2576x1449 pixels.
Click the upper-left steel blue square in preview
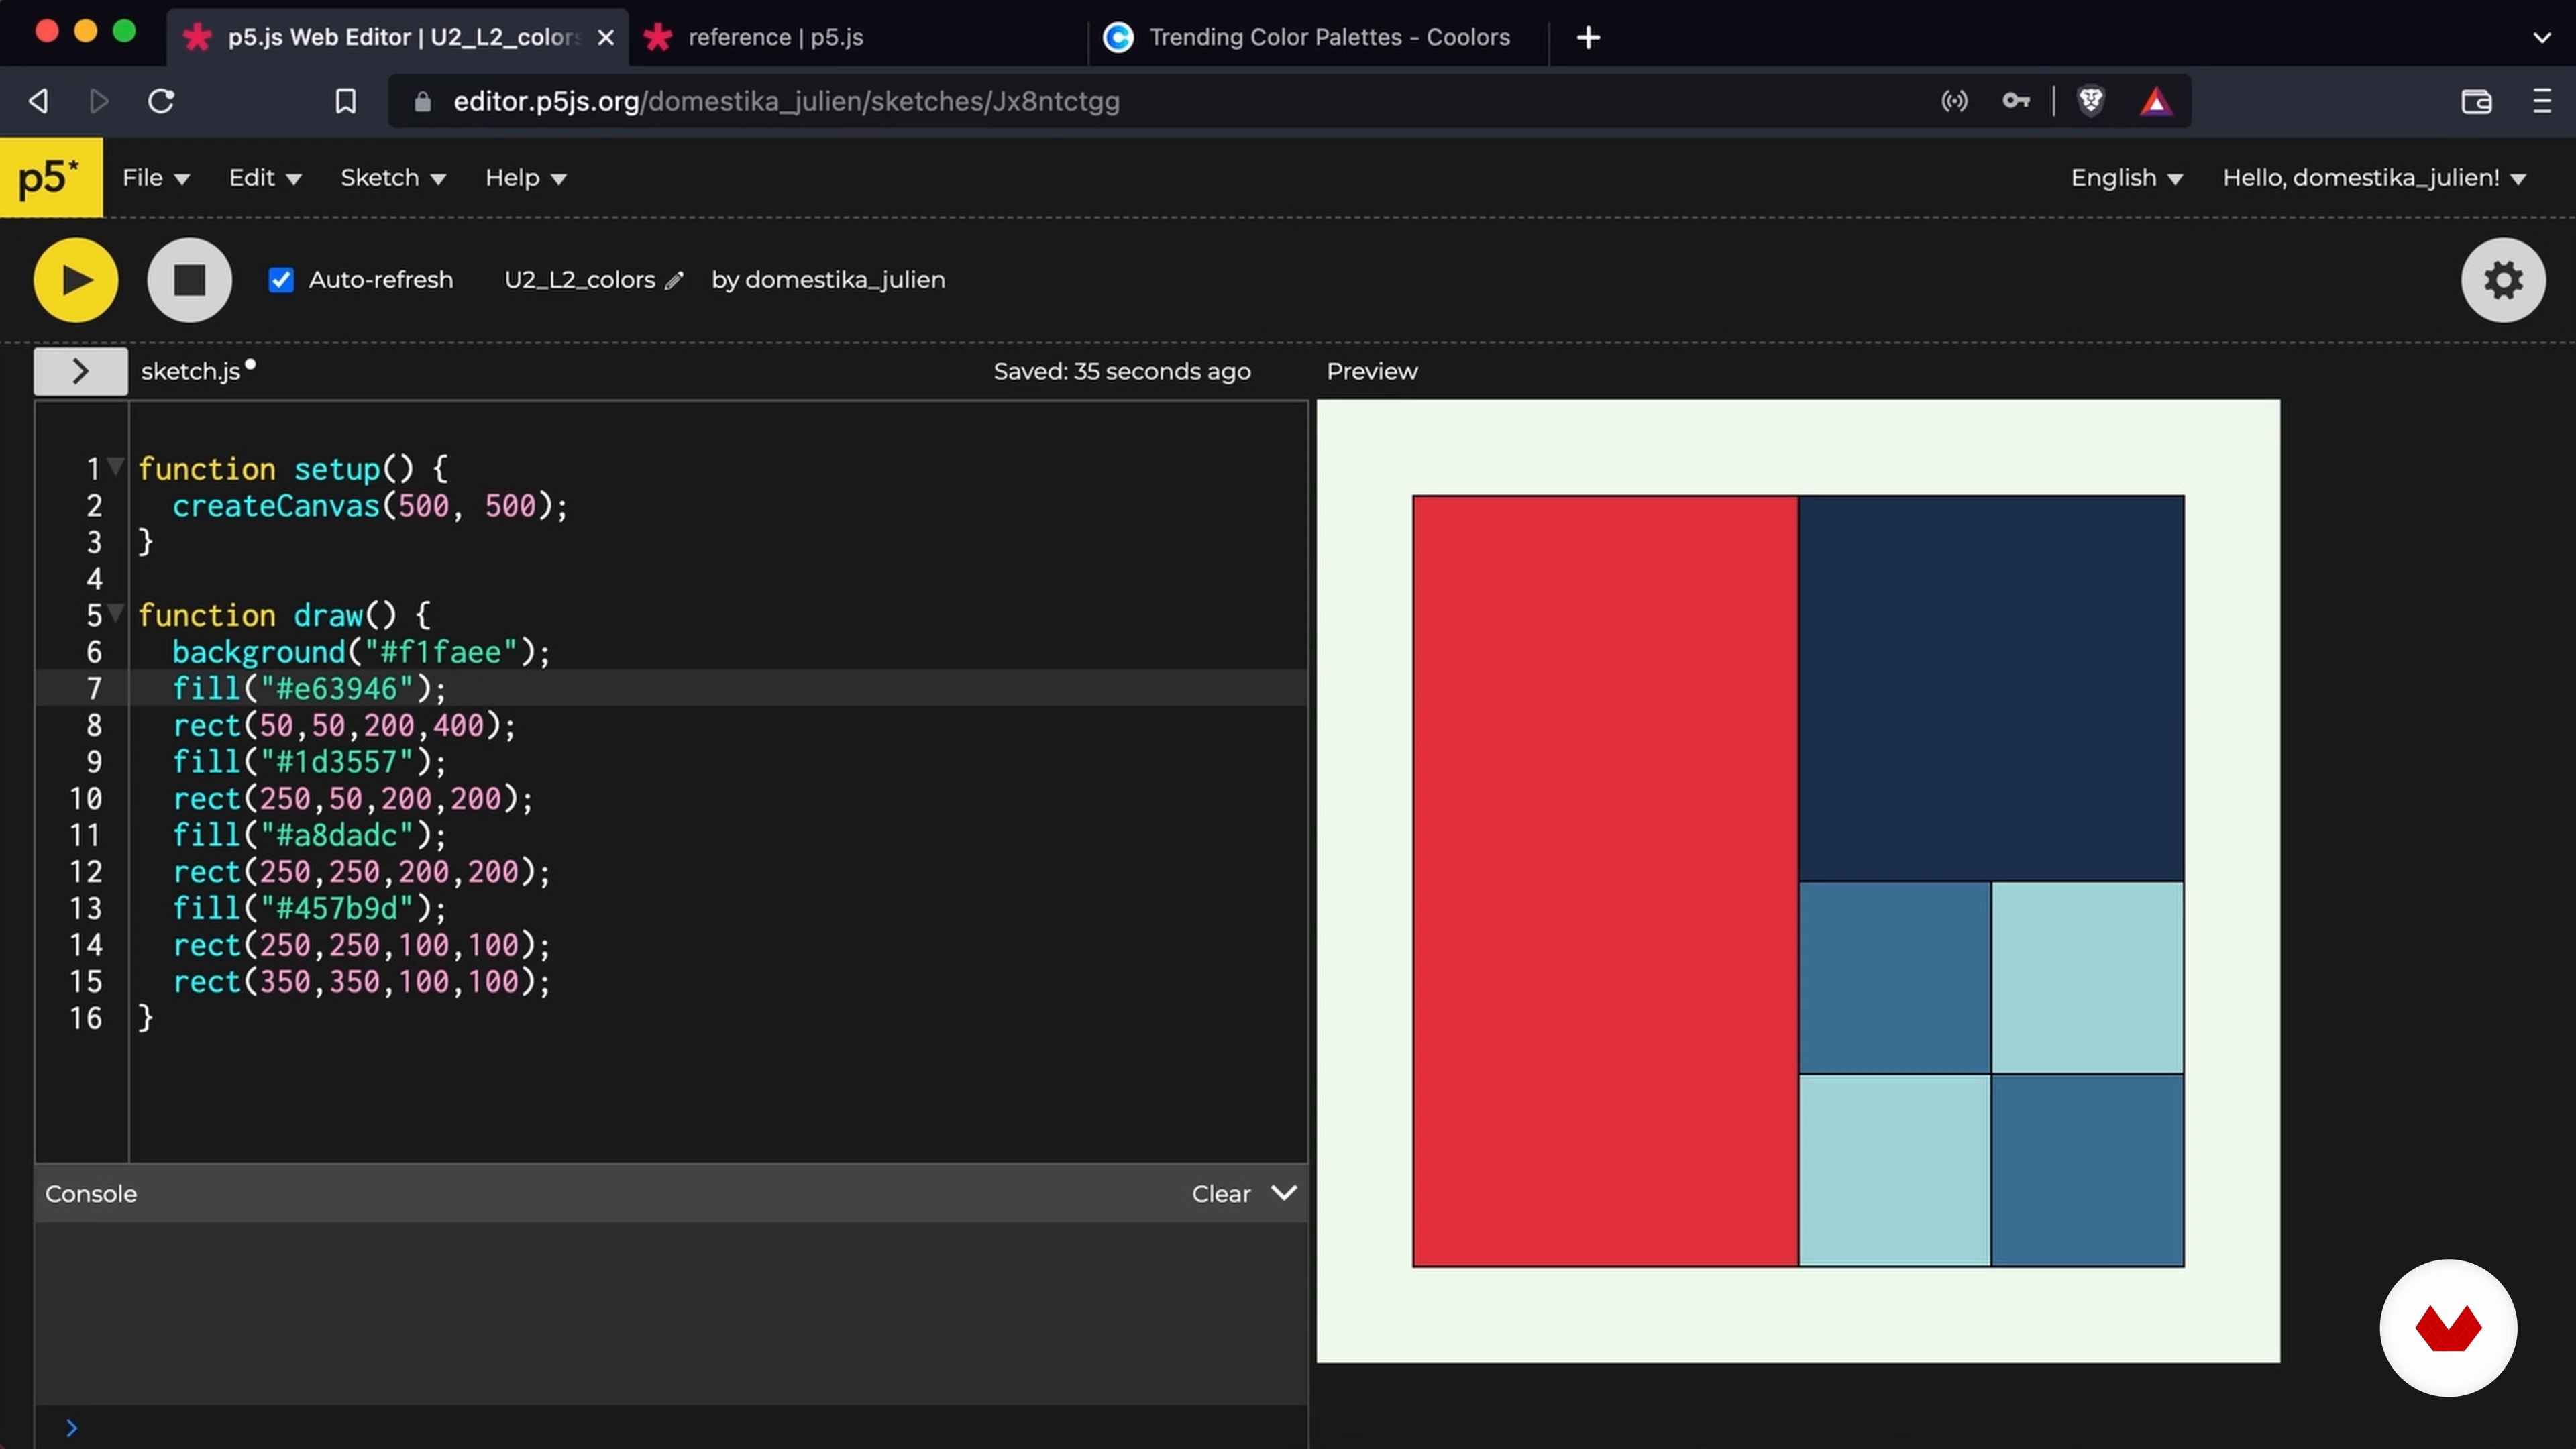1894,977
